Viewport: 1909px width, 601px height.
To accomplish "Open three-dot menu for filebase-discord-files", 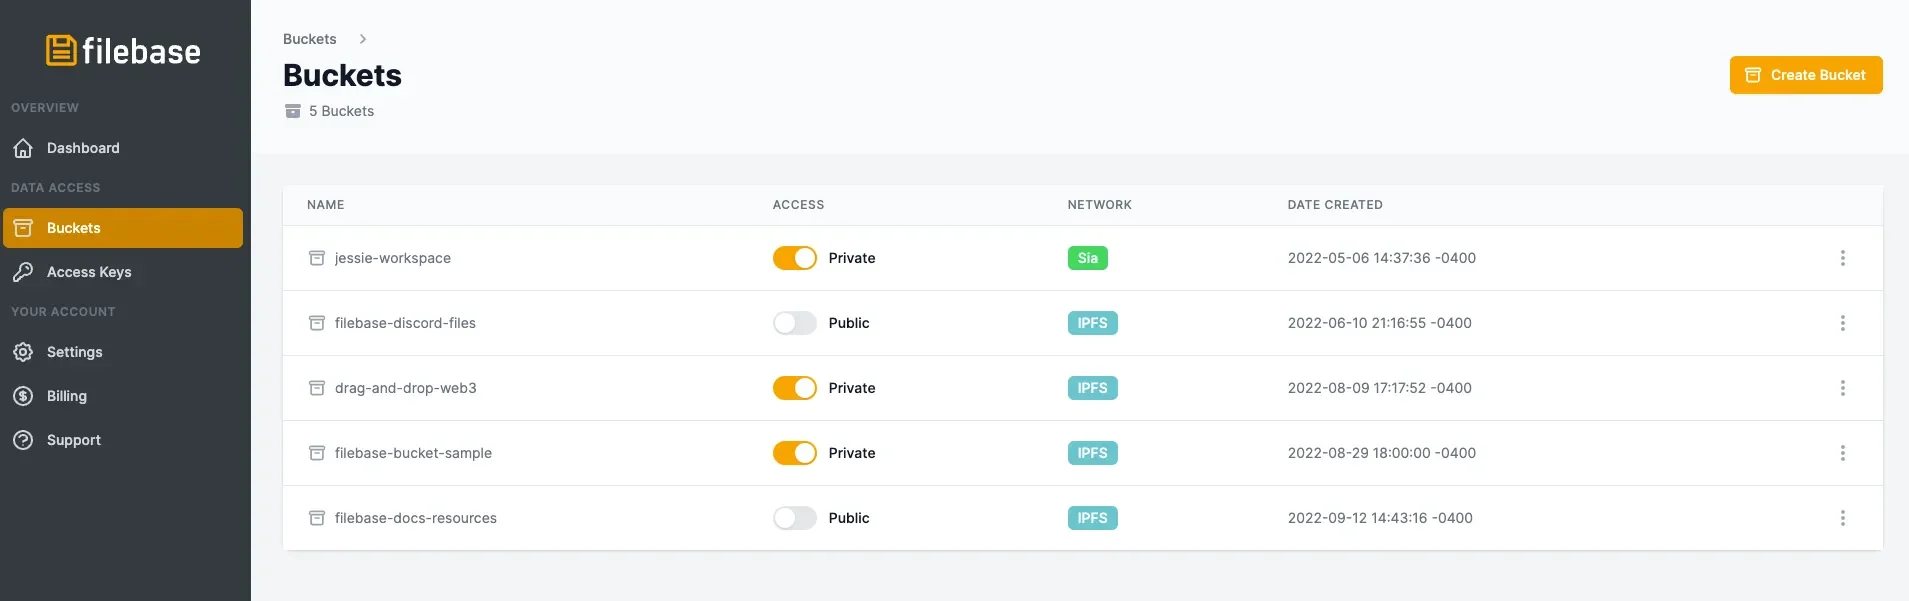I will (x=1842, y=323).
